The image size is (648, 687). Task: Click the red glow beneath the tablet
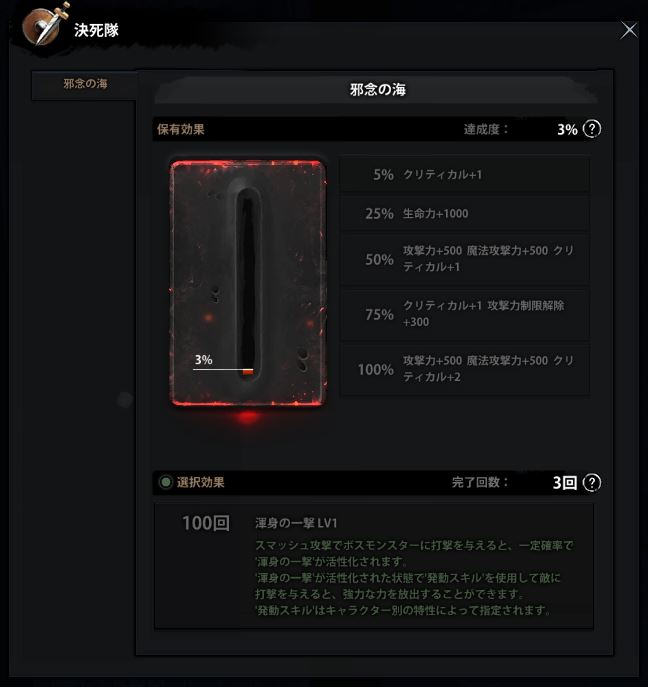click(248, 416)
